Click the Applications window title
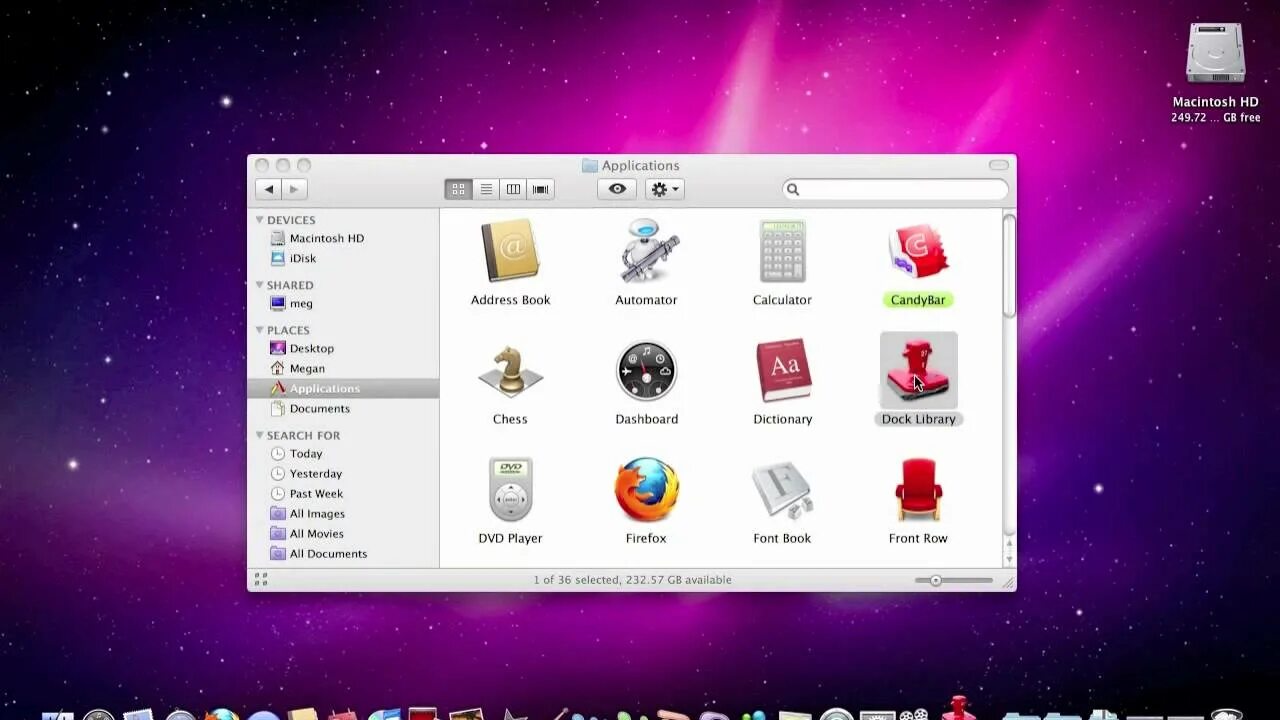 click(x=640, y=165)
